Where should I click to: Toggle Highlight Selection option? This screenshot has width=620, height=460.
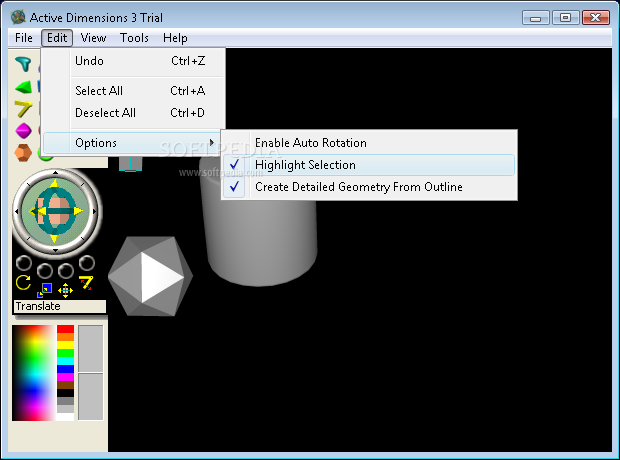(x=369, y=165)
